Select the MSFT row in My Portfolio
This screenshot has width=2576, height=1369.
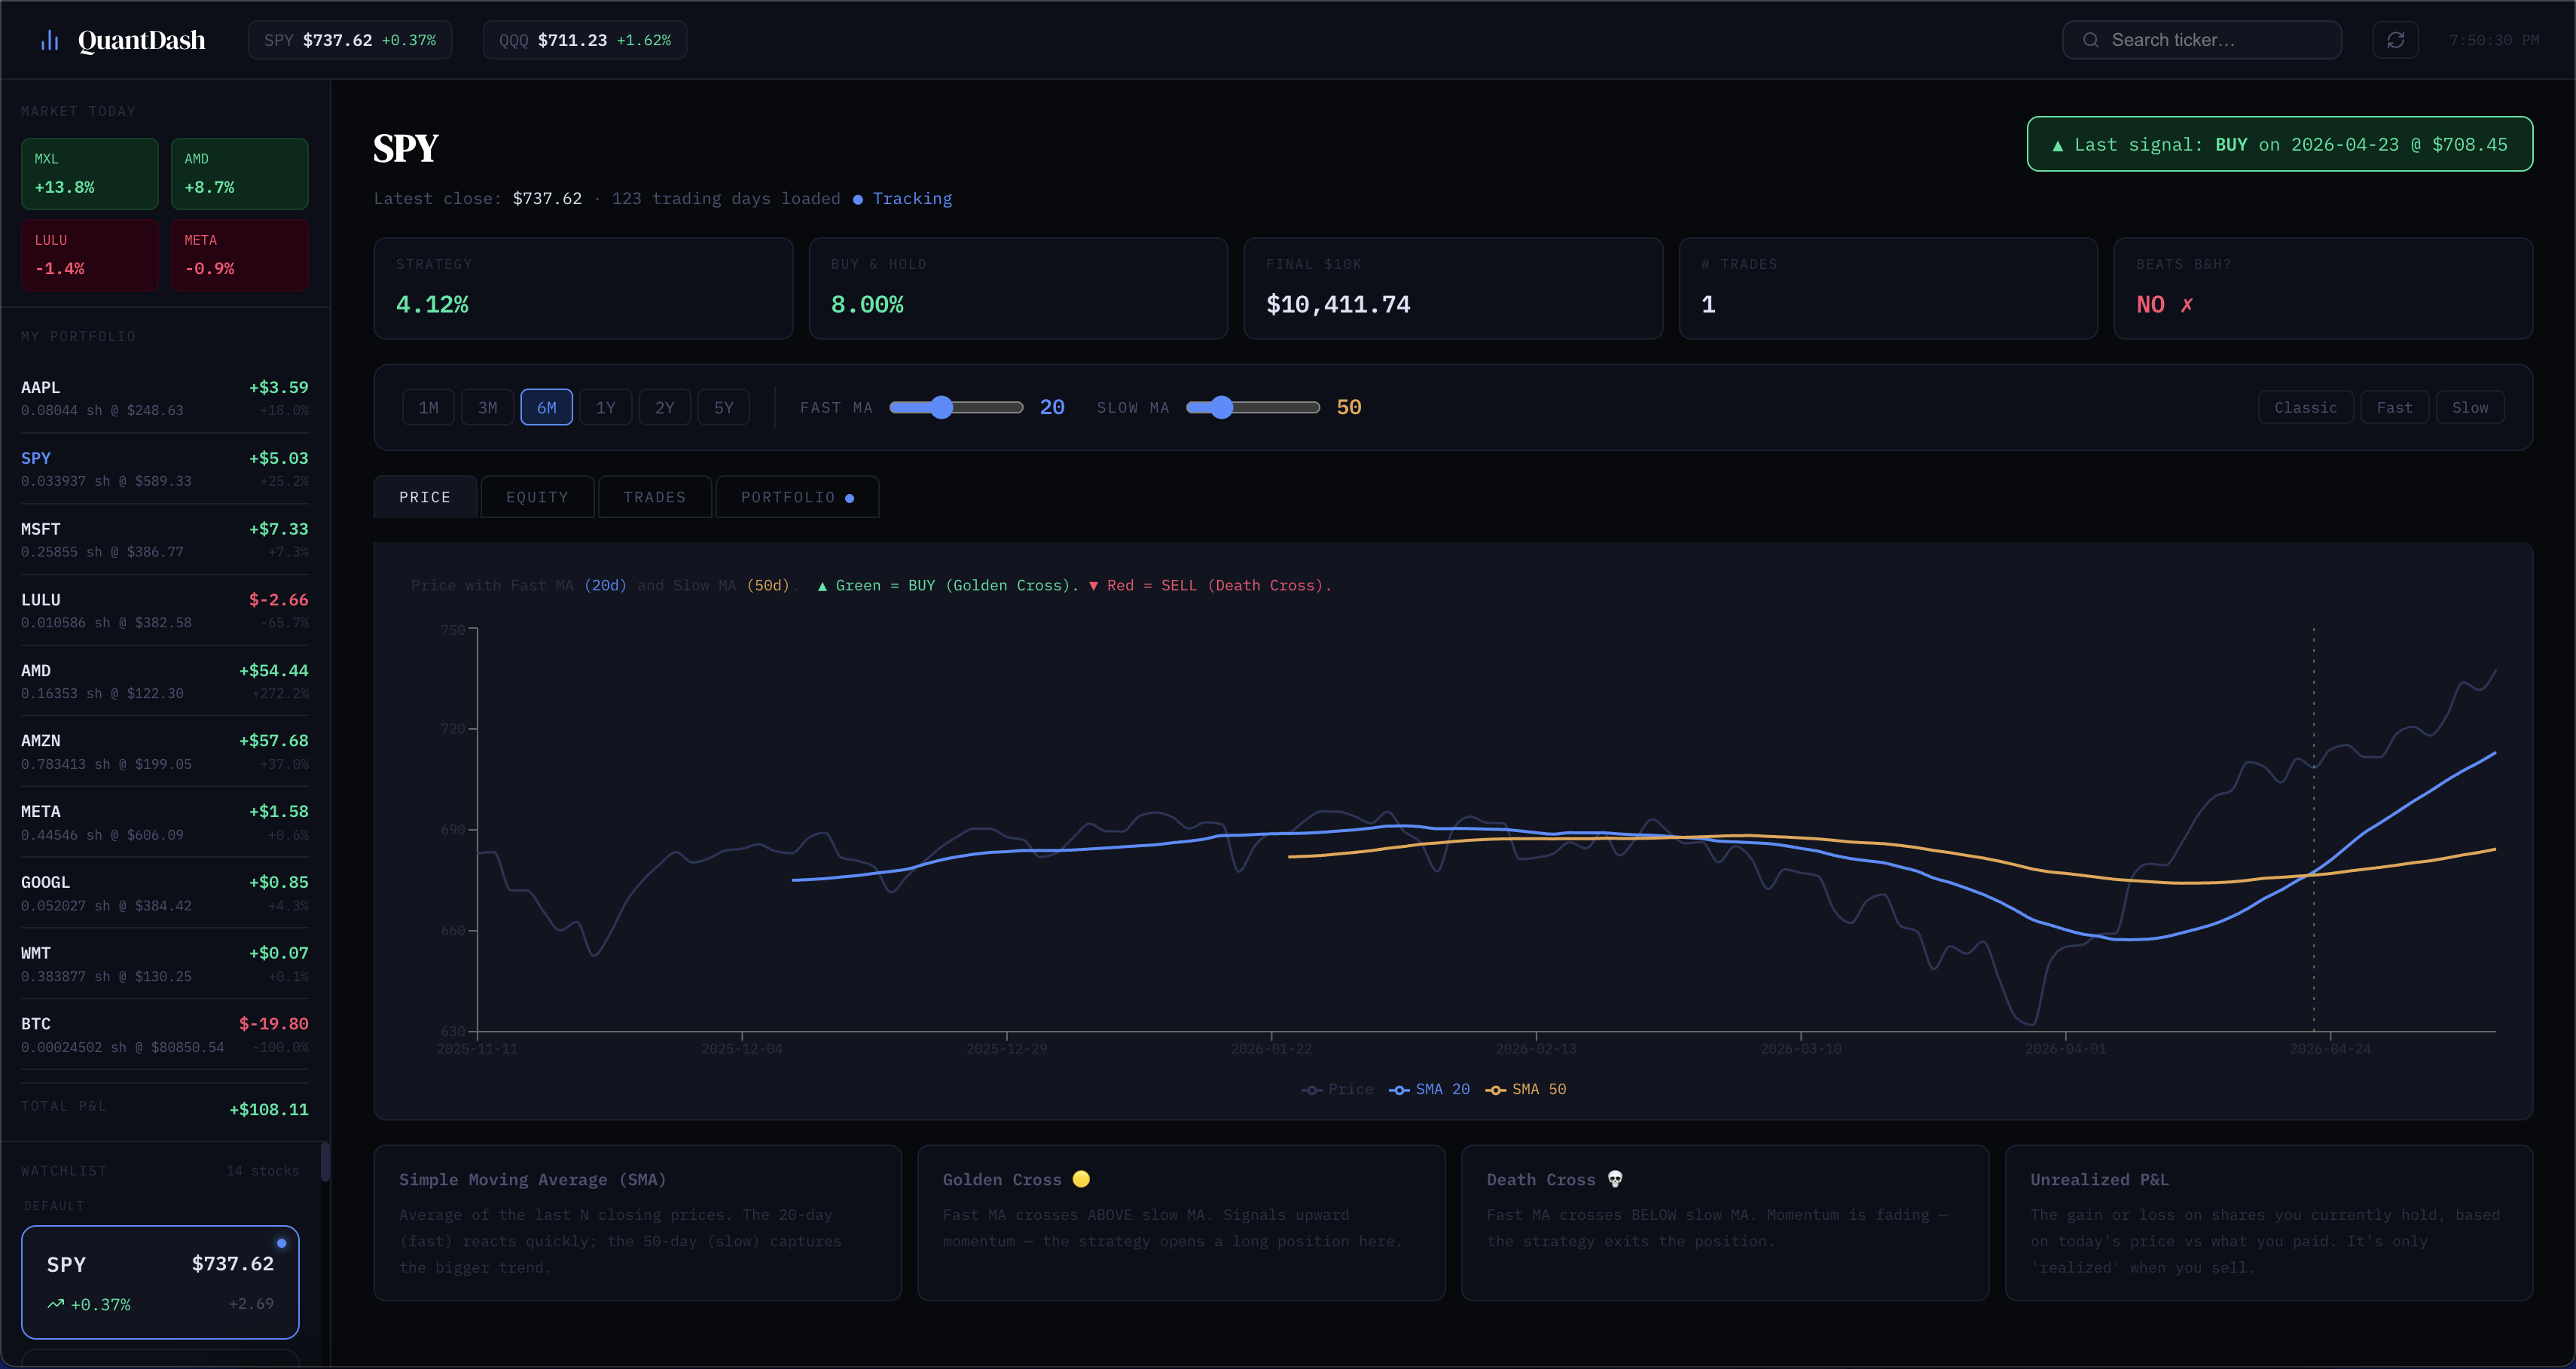(165, 540)
